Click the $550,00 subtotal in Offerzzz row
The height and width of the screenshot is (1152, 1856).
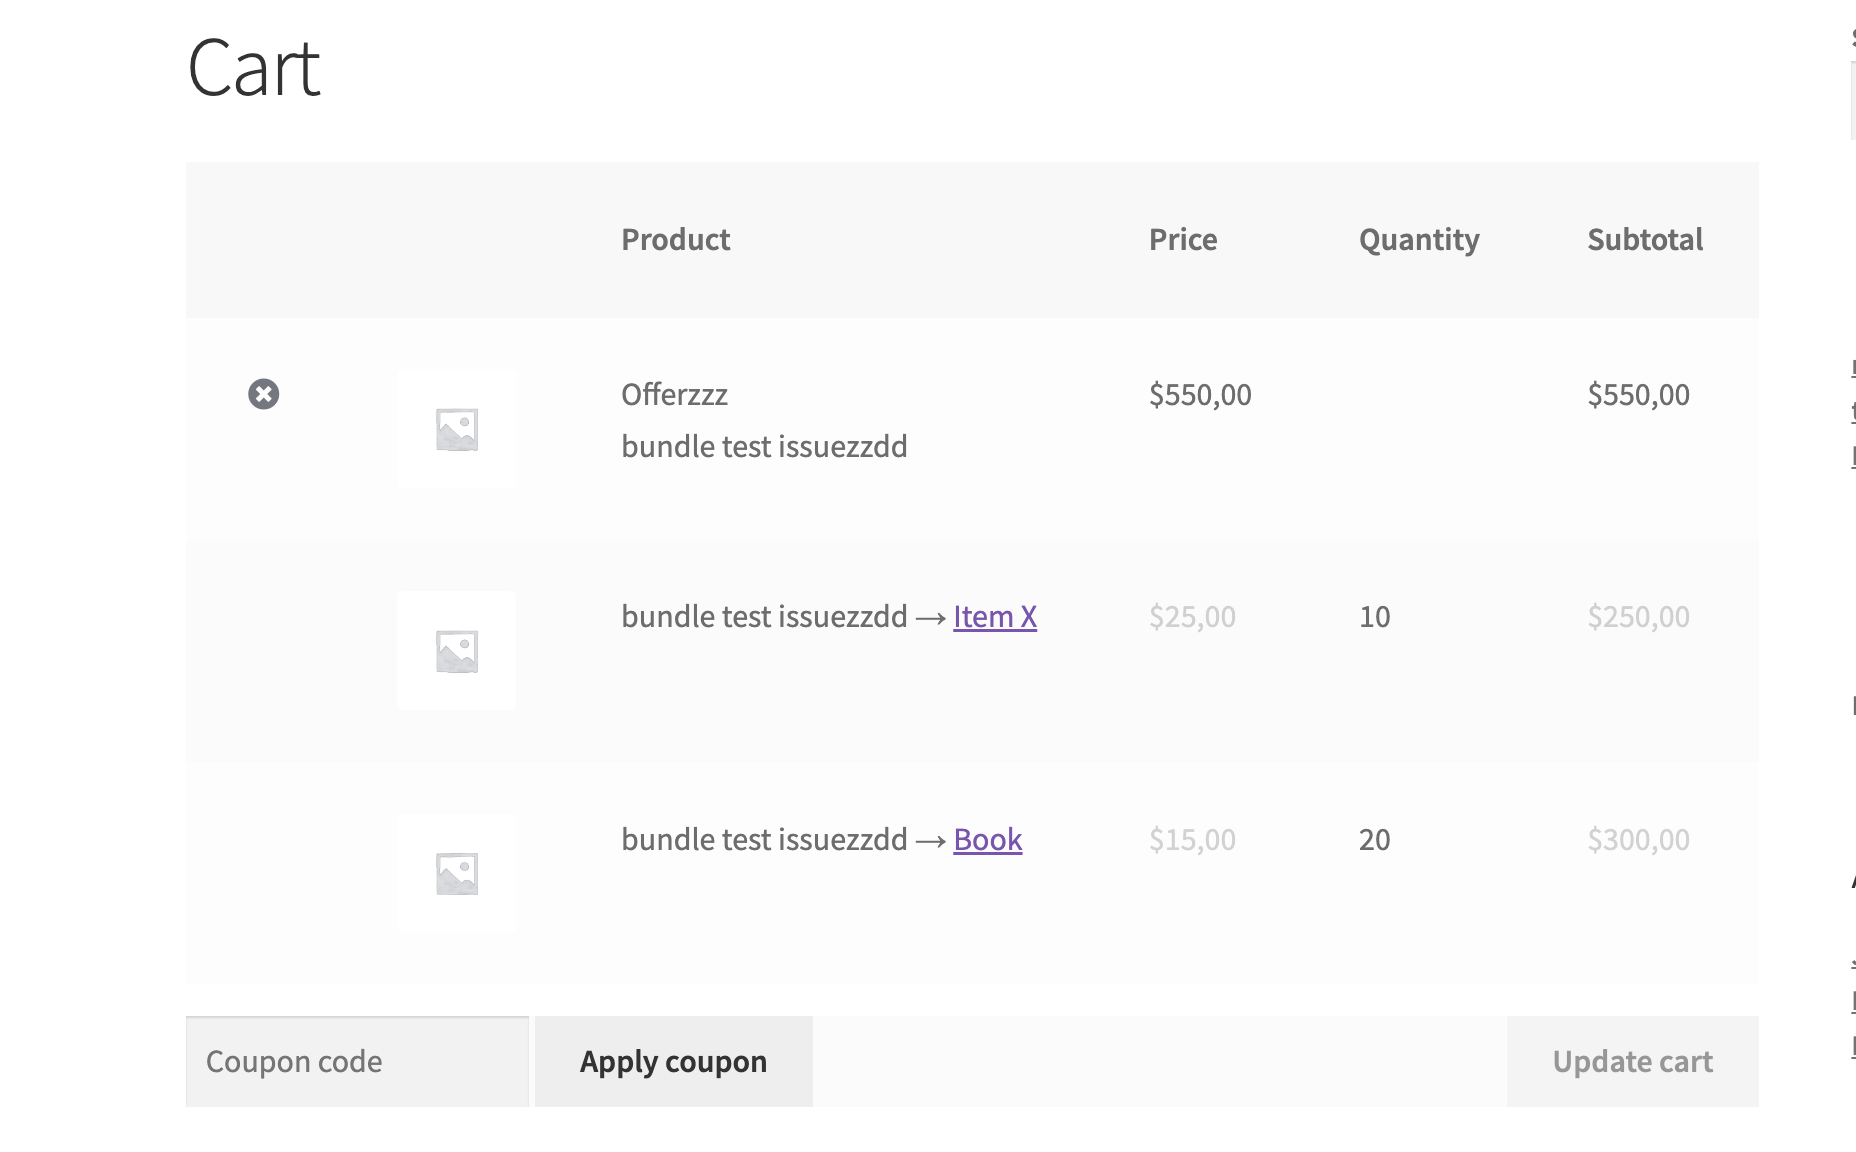(x=1638, y=395)
